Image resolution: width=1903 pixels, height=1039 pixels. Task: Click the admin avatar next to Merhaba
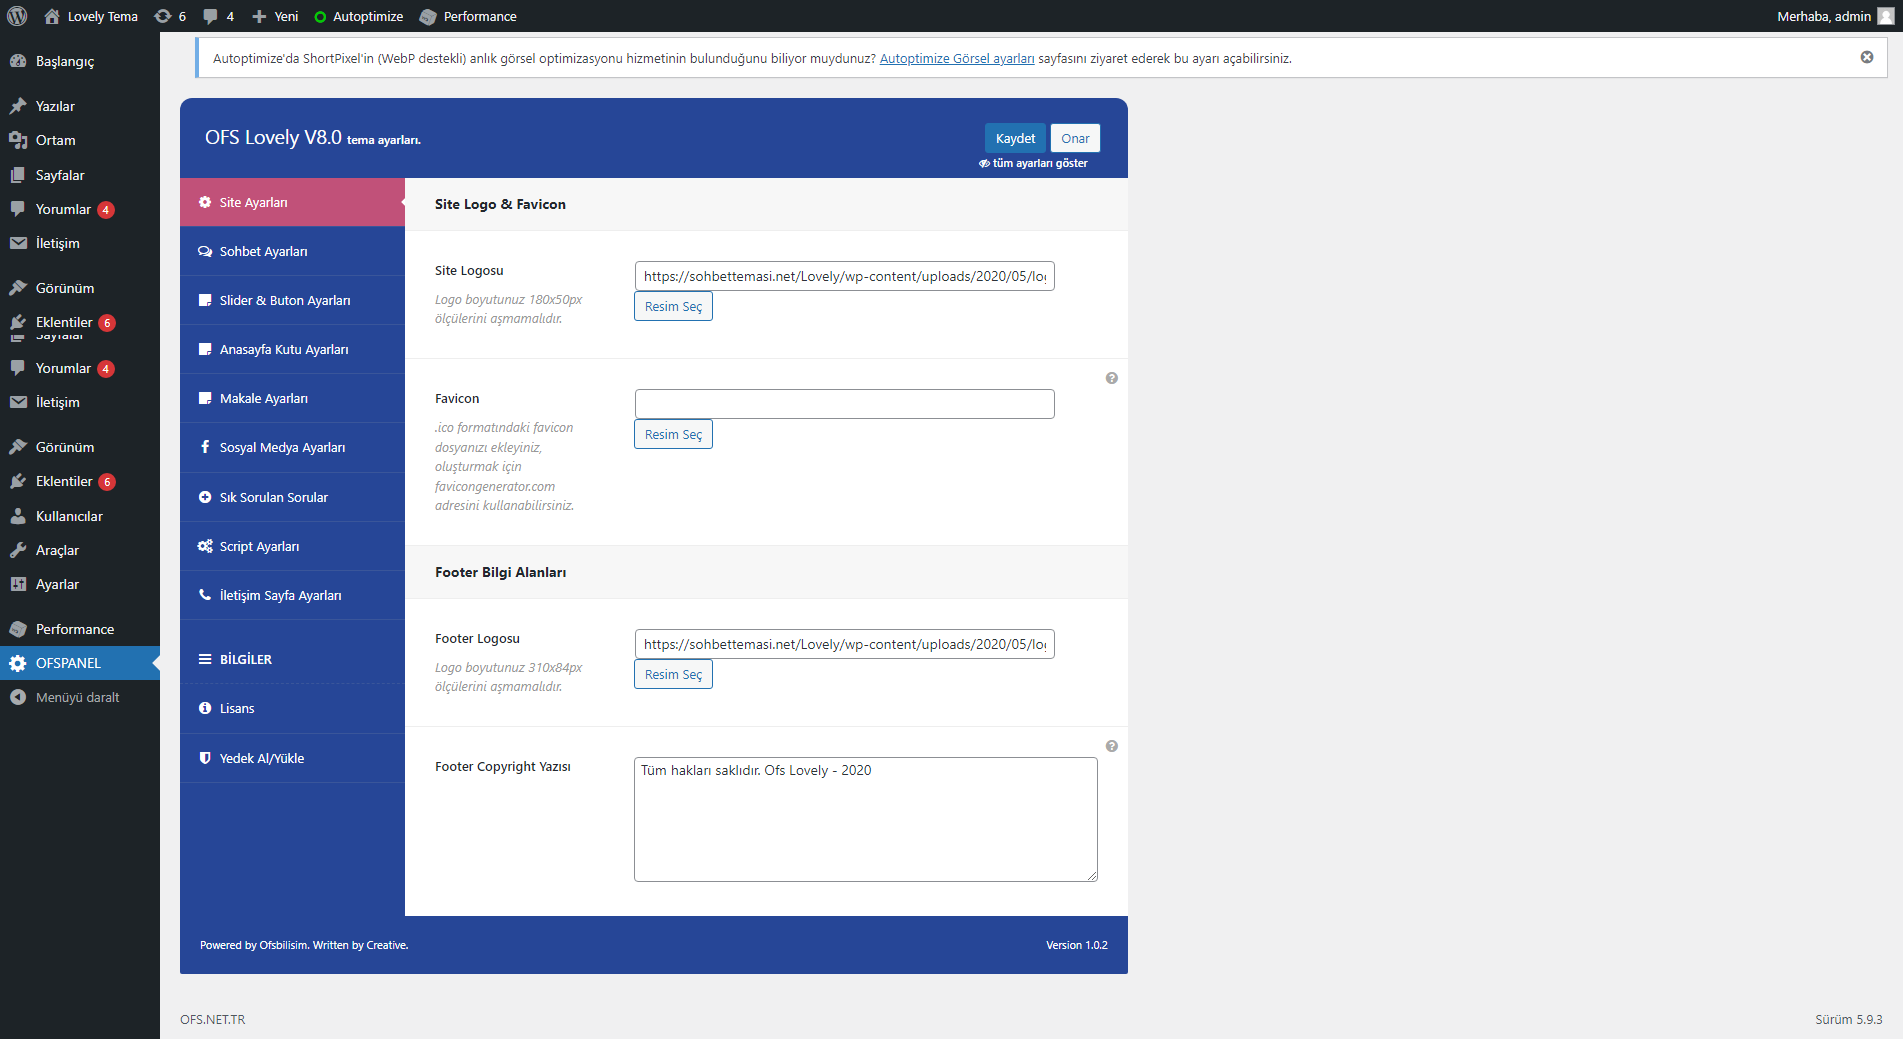[x=1885, y=16]
